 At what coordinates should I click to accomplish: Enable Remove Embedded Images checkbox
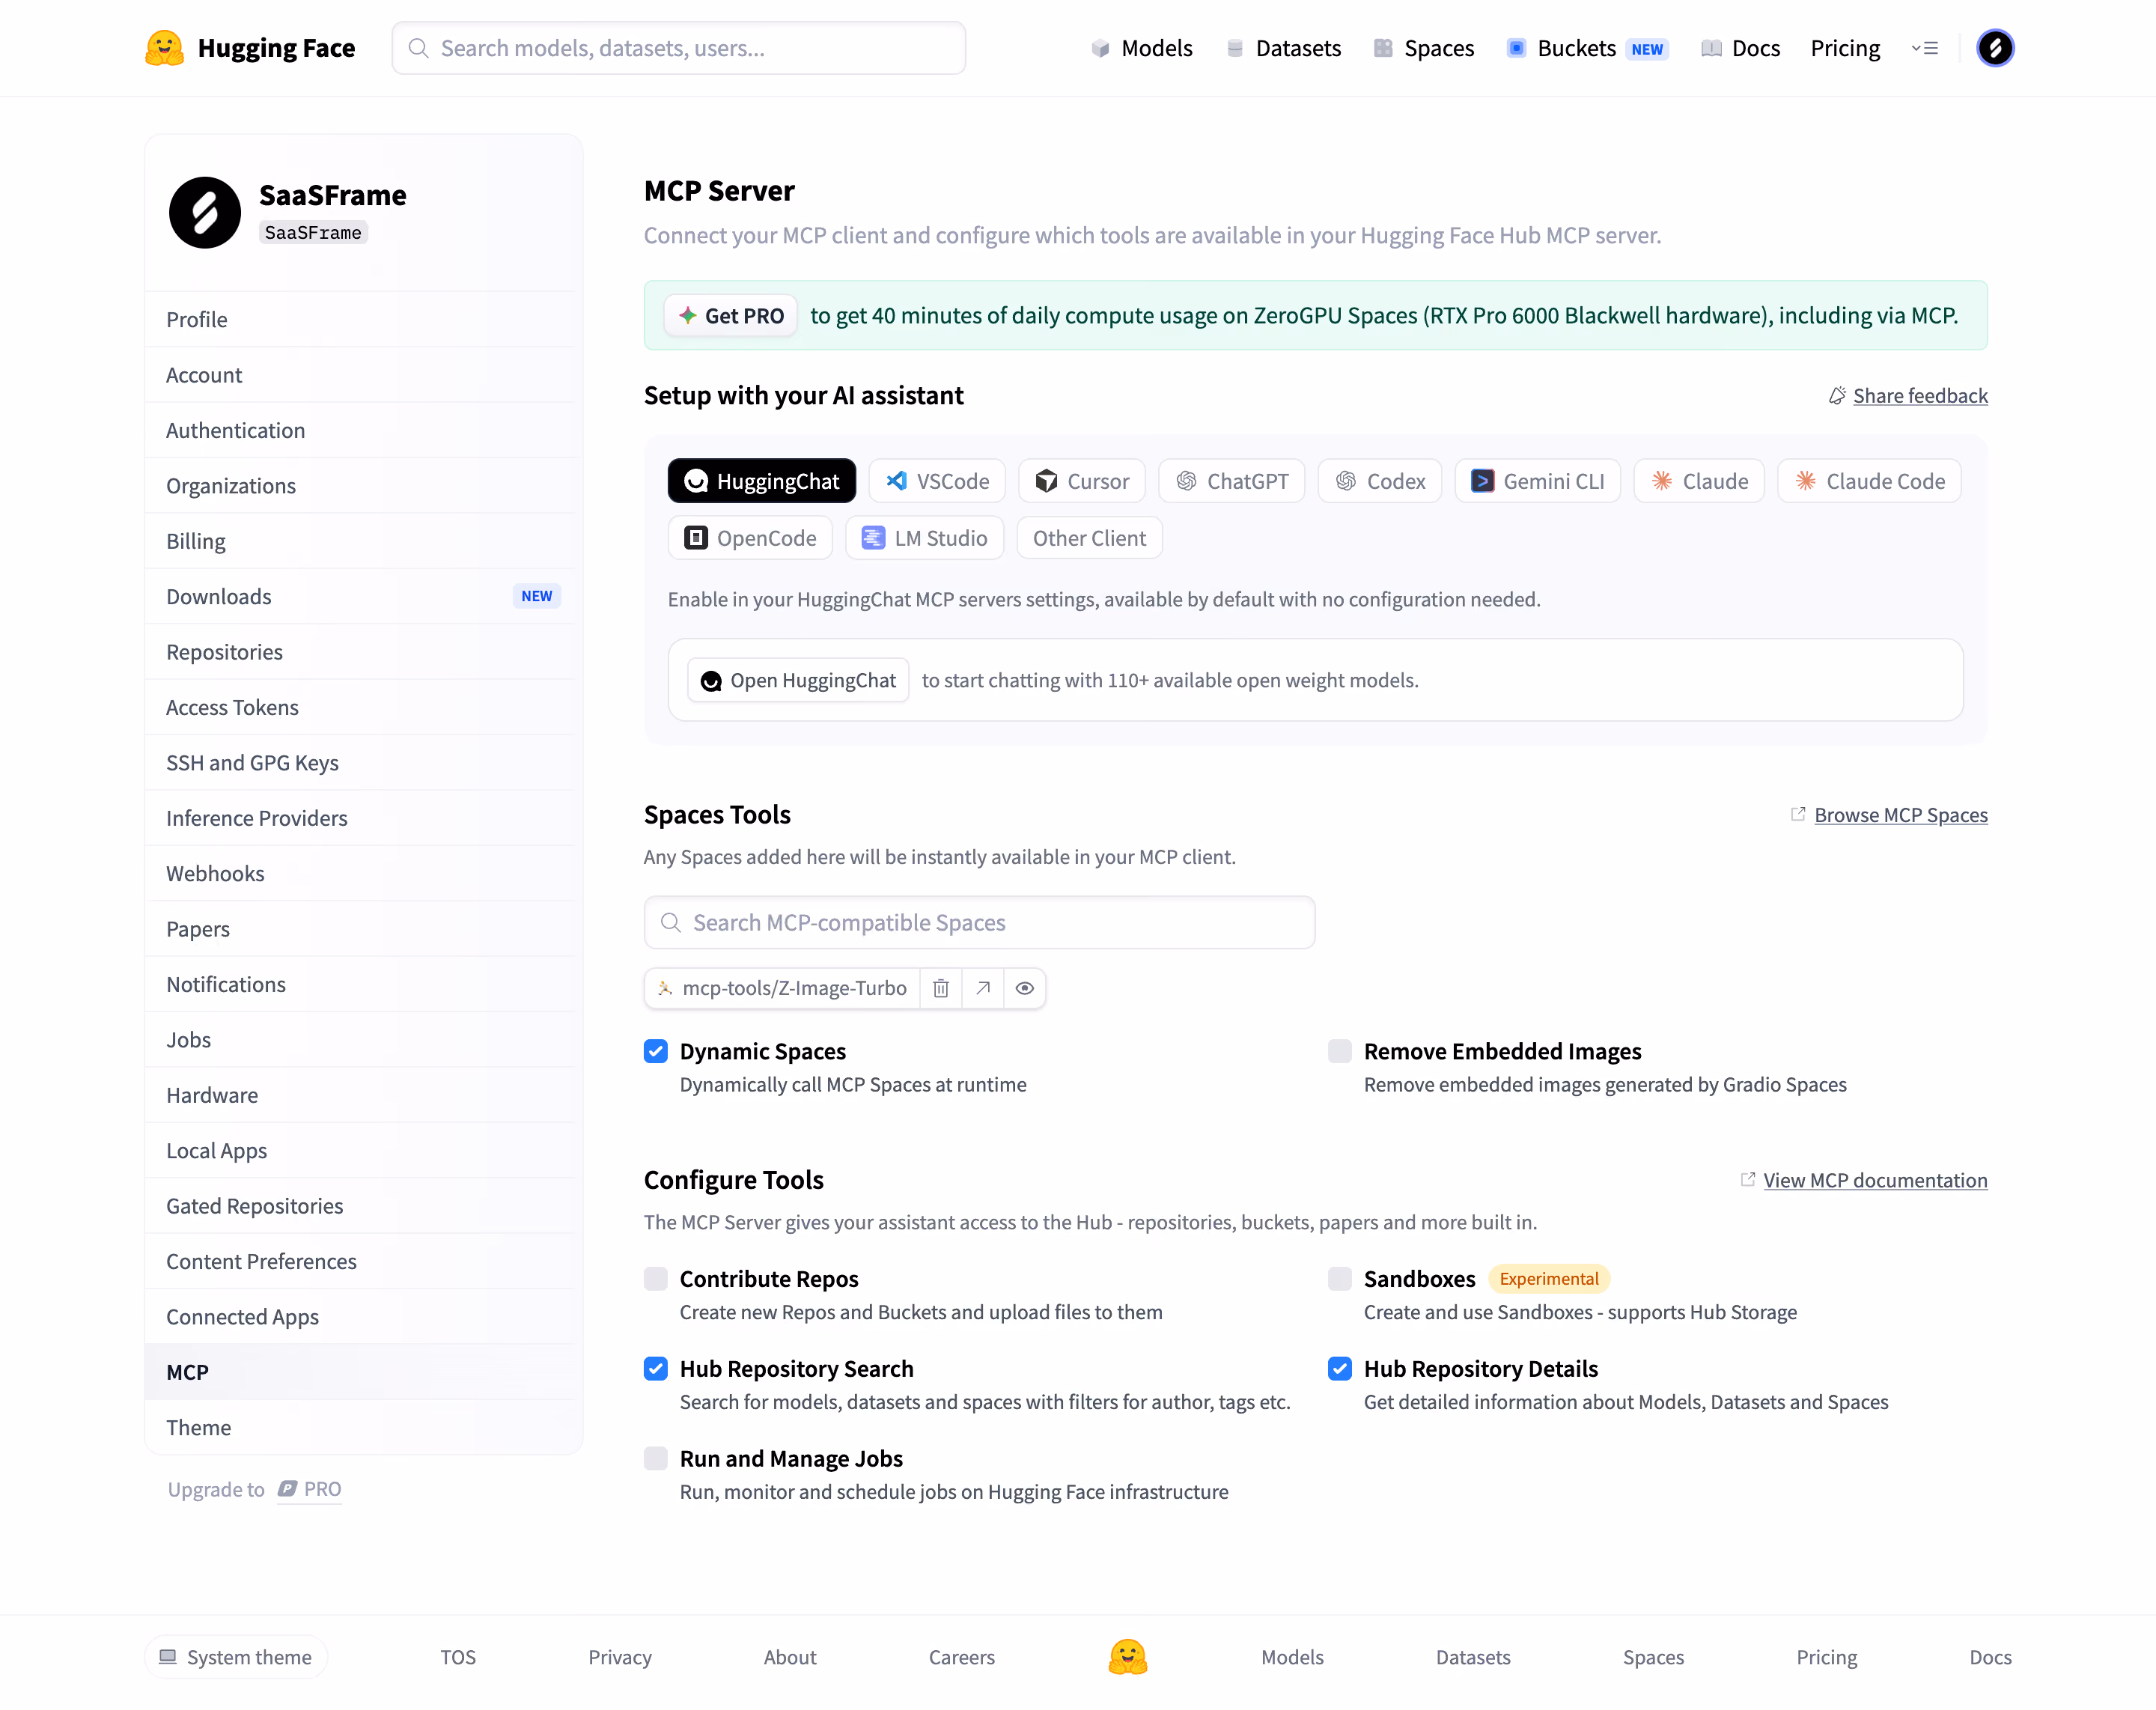click(x=1340, y=1051)
